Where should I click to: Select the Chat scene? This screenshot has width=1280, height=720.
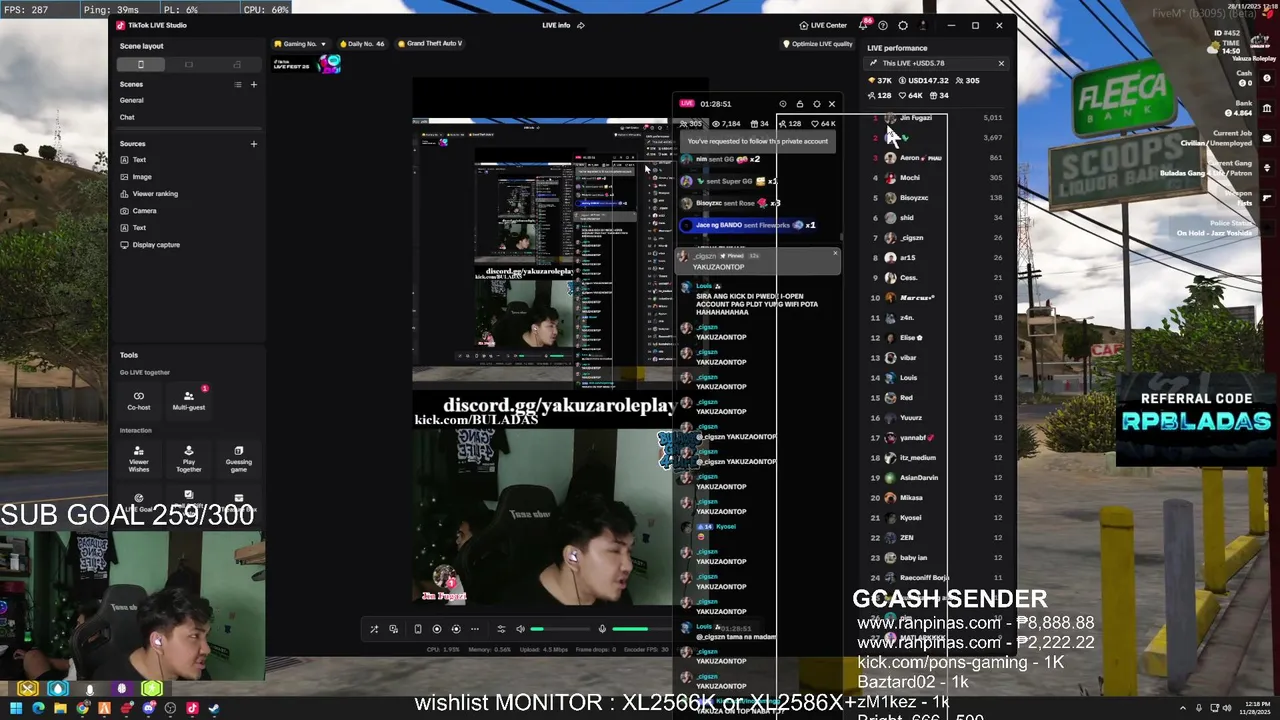[x=127, y=117]
